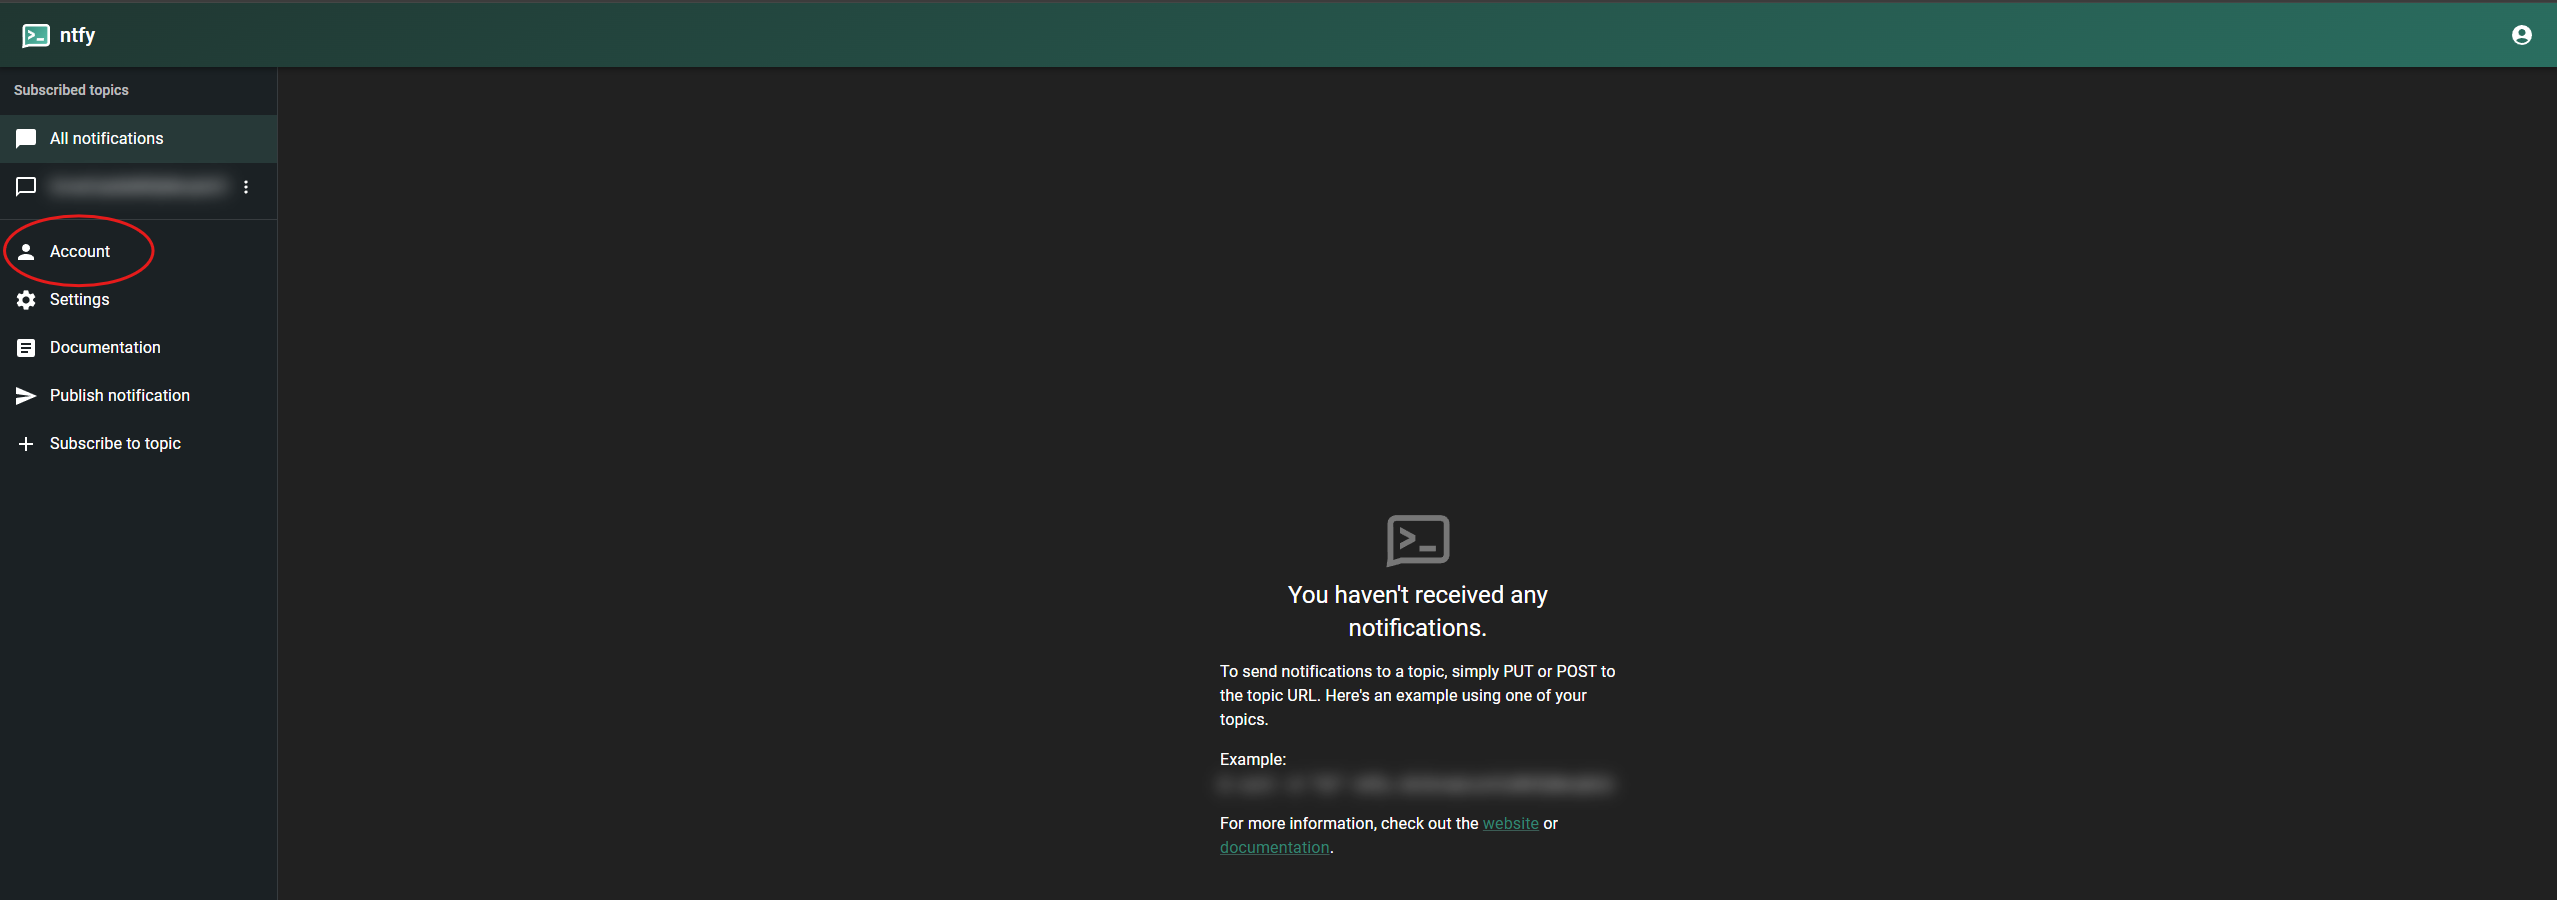The image size is (2557, 900).
Task: Click the Documentation page icon
Action: (x=26, y=348)
